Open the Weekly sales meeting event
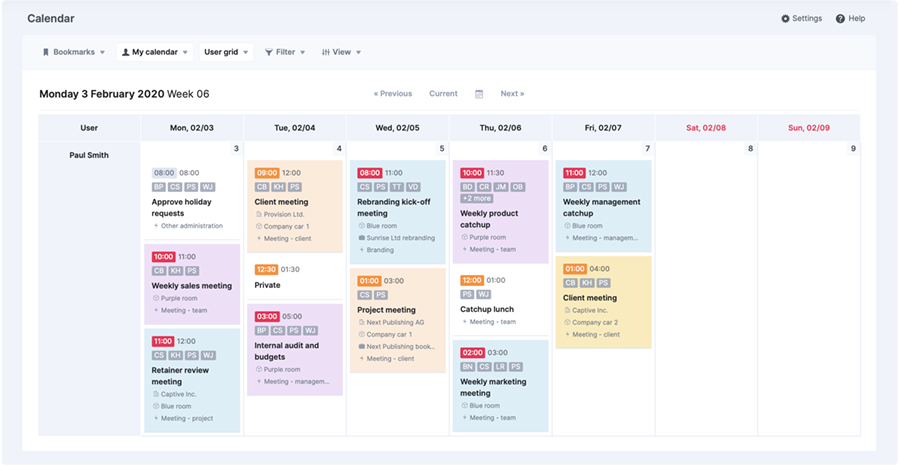 click(x=192, y=285)
